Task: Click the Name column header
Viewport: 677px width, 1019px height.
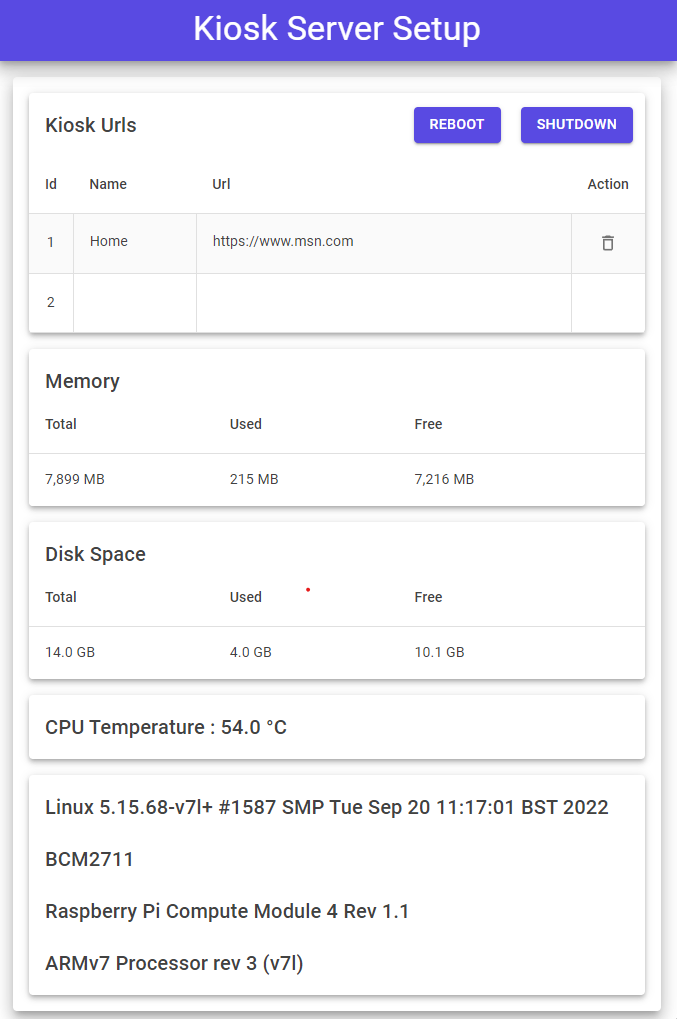Action: point(108,184)
